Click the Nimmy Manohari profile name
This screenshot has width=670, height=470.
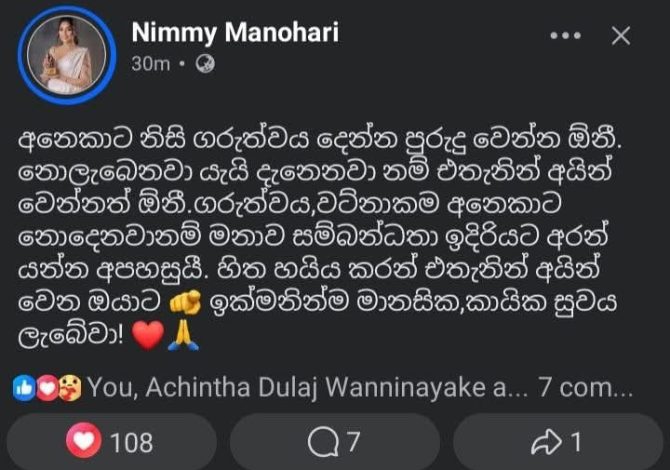[x=235, y=33]
